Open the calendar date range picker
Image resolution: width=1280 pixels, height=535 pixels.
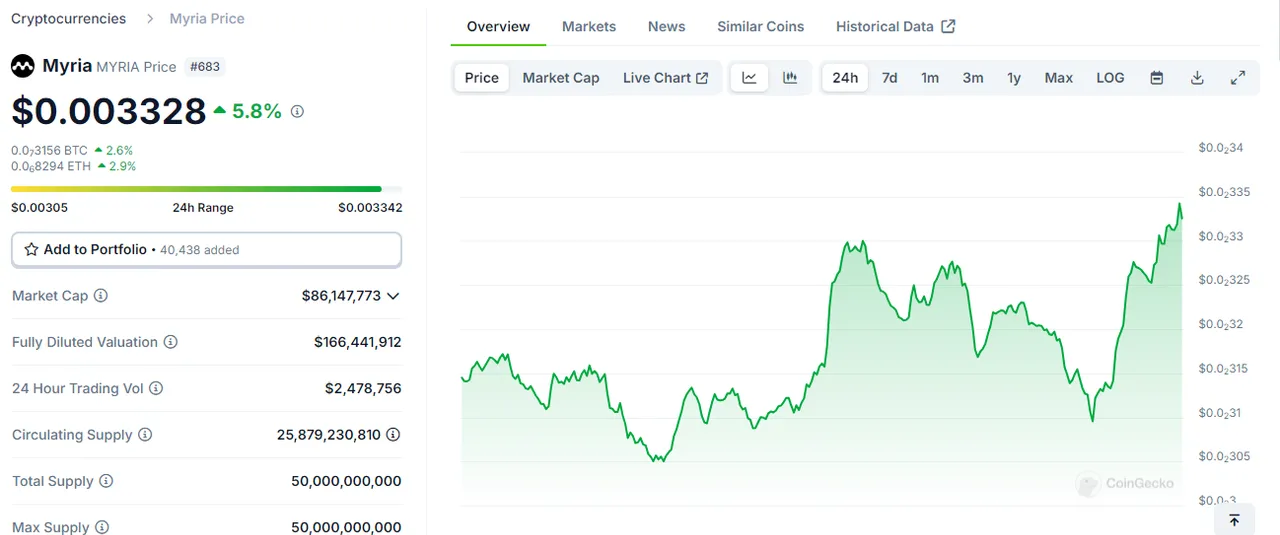coord(1157,78)
